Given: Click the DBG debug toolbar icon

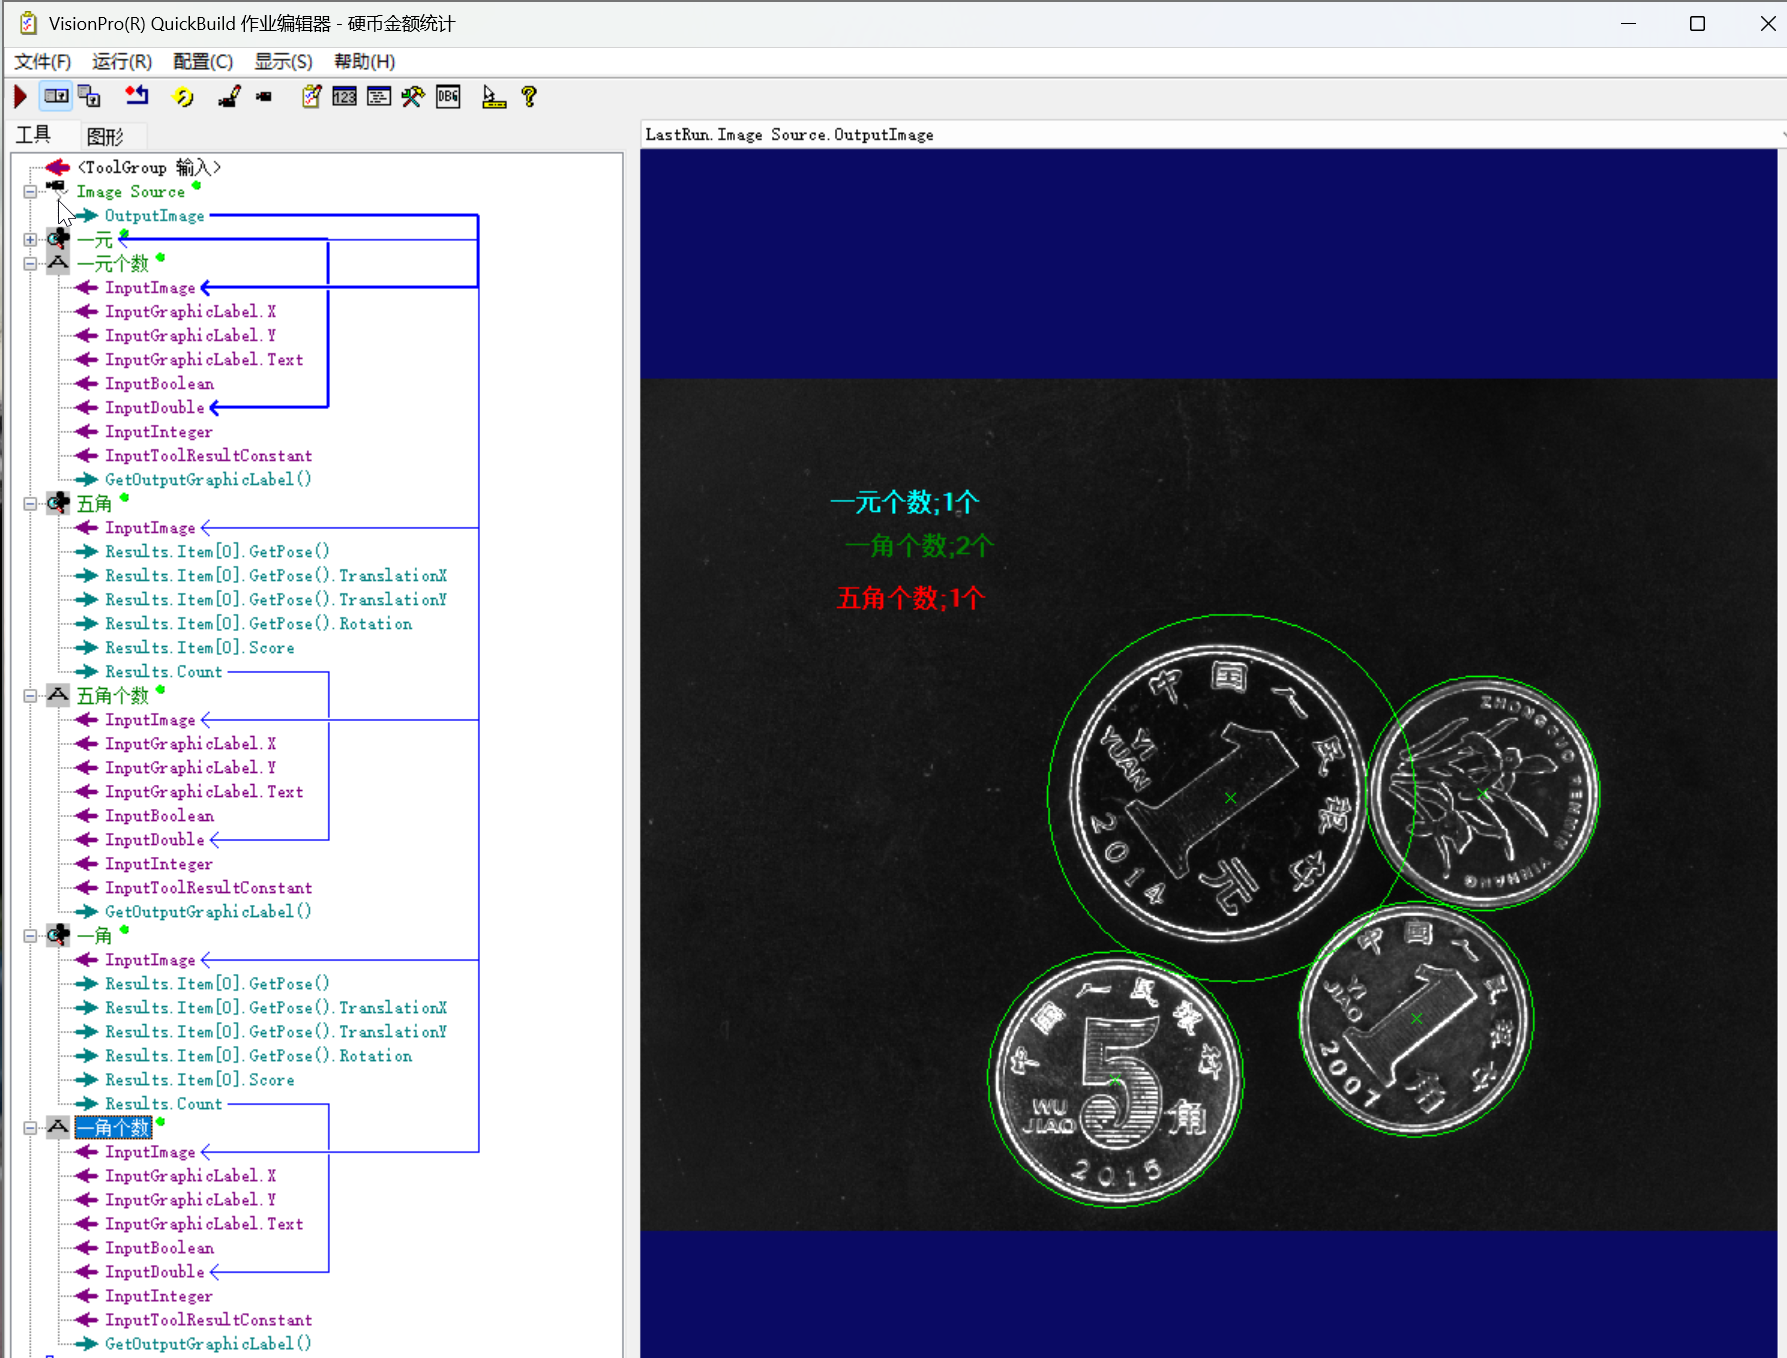Looking at the screenshot, I should [x=448, y=97].
